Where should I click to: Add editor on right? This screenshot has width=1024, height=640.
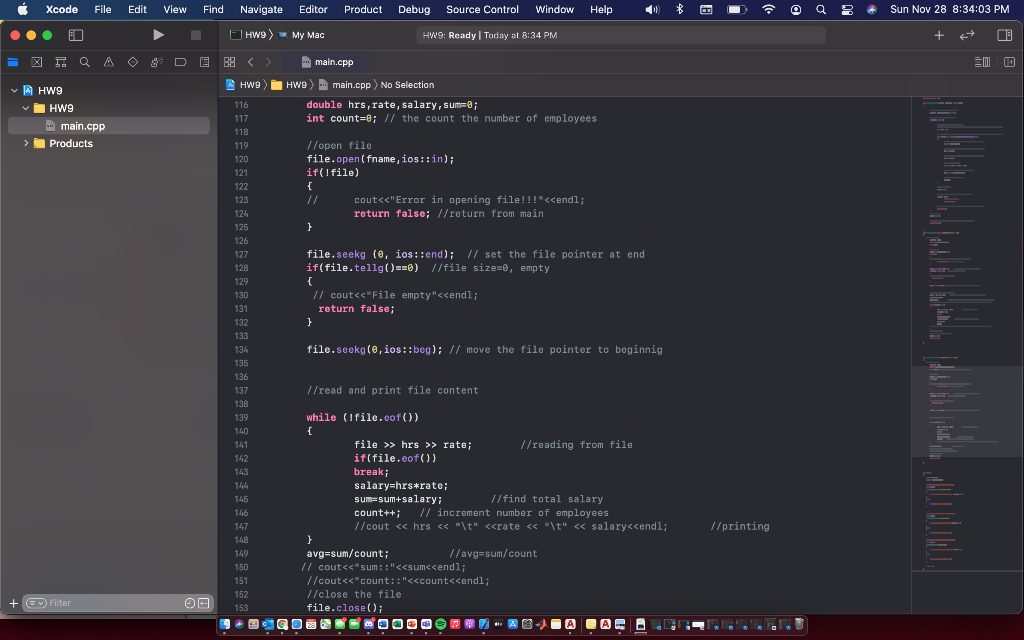pos(1009,62)
